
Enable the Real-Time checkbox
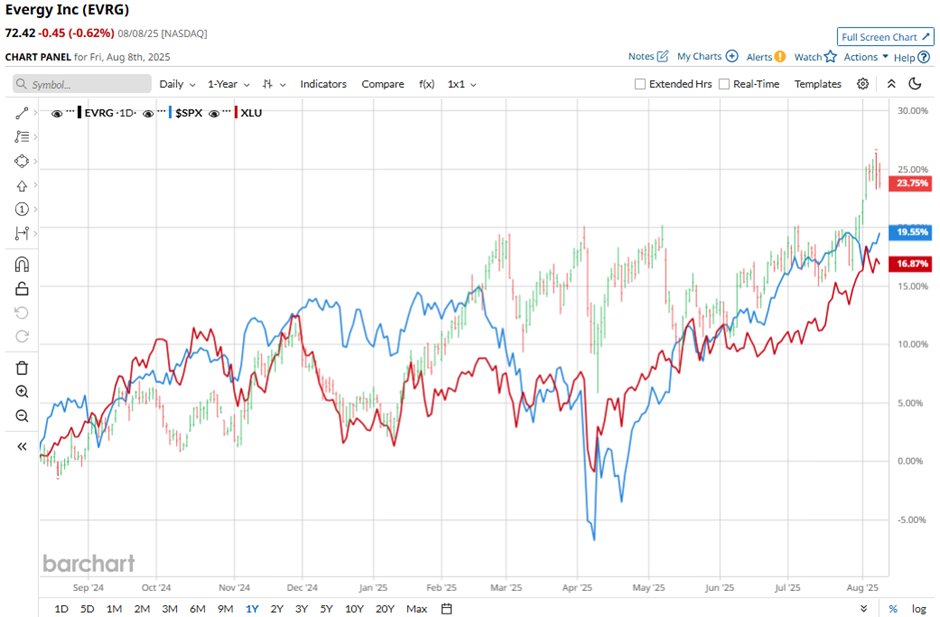724,84
